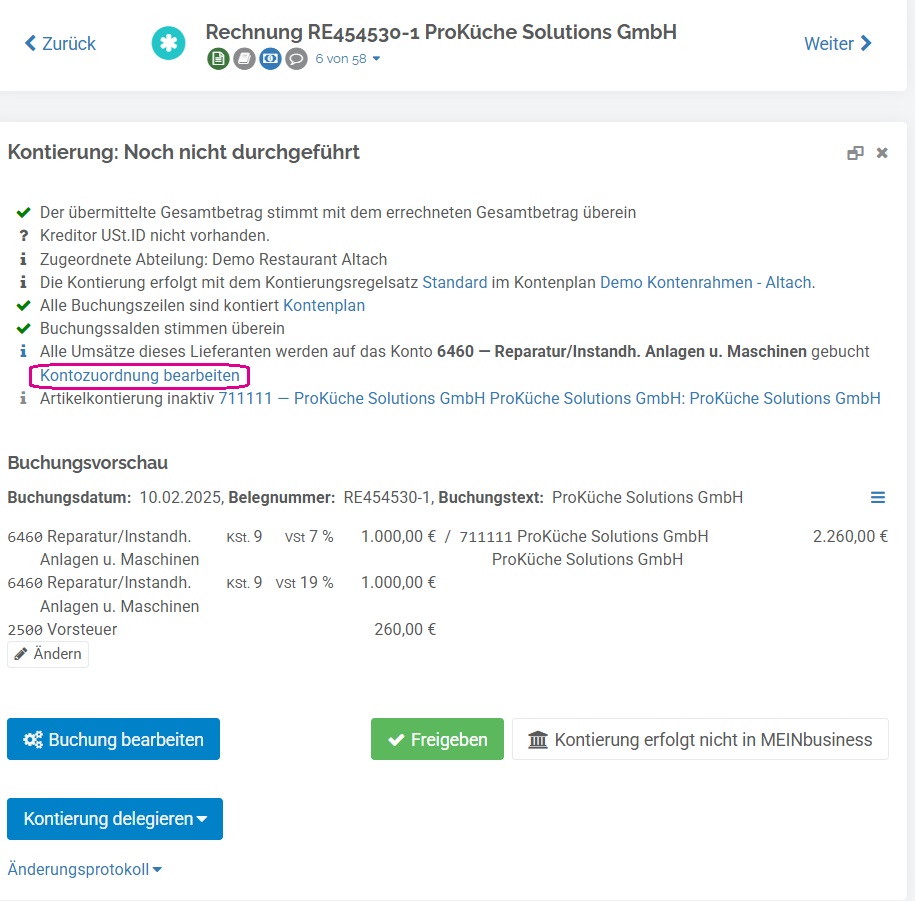
Task: Click info icon beside 'Artikelkontierung inaktiv'
Action: (23, 398)
